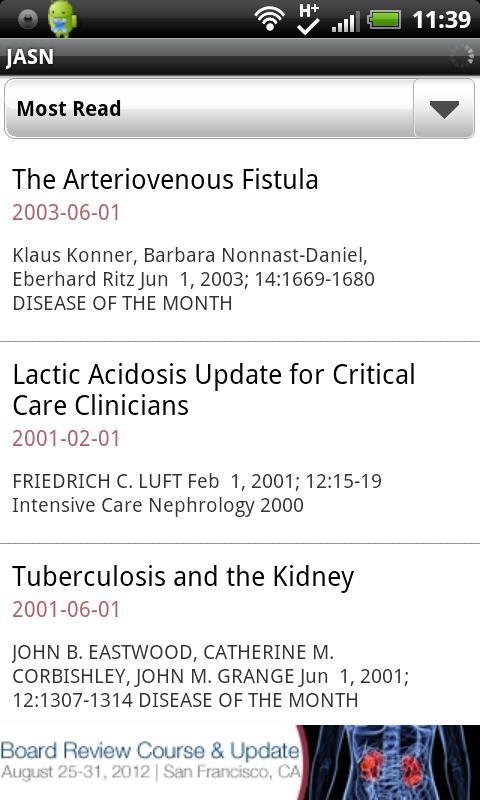480x800 pixels.
Task: Open the Most Read dropdown arrow
Action: (x=444, y=109)
